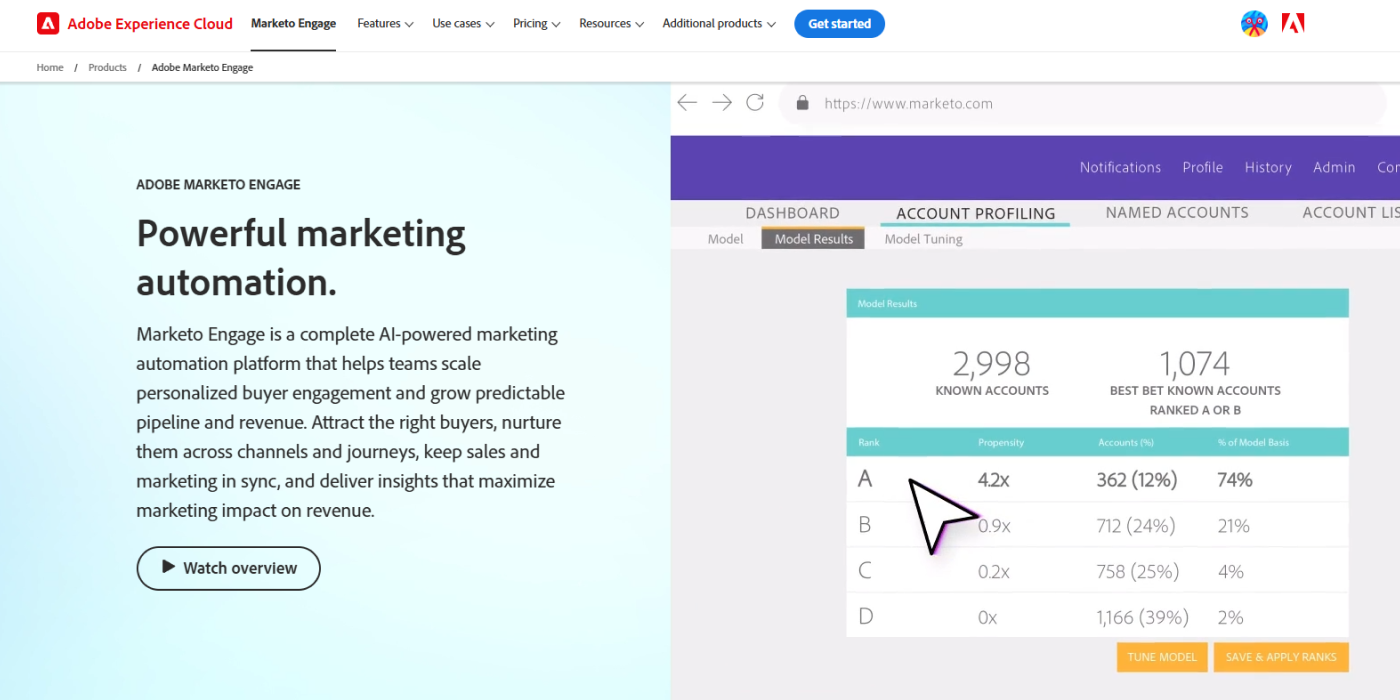Click the red Adobe logo icon
1400x700 pixels.
point(1293,23)
